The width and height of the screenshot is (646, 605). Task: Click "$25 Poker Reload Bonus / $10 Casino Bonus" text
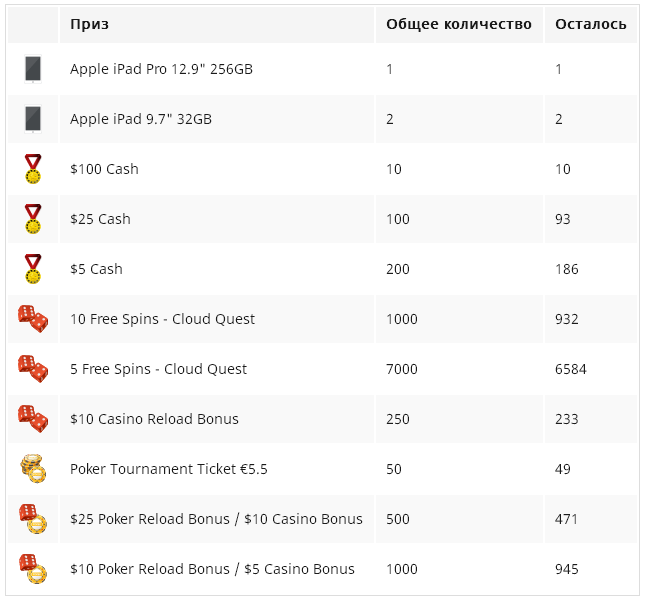[x=216, y=518]
